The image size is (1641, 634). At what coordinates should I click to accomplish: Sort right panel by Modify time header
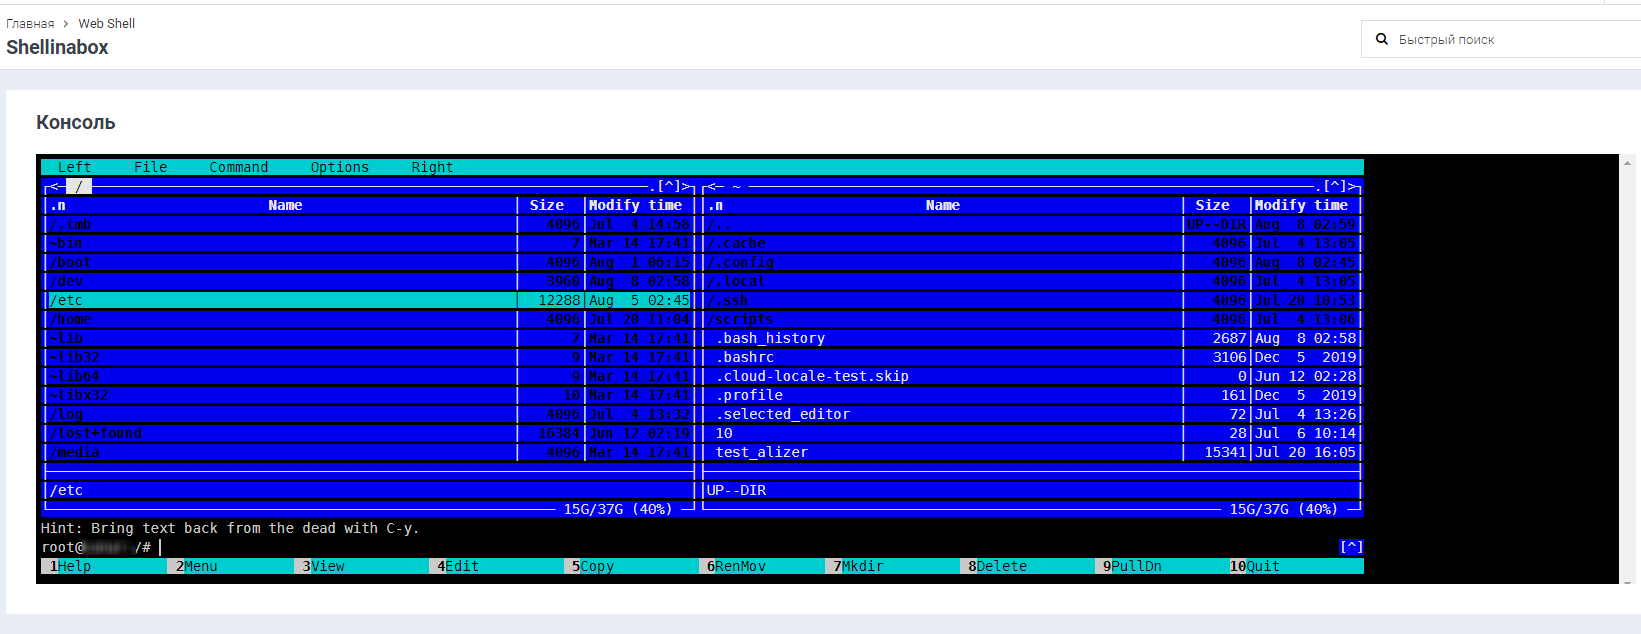click(1301, 205)
